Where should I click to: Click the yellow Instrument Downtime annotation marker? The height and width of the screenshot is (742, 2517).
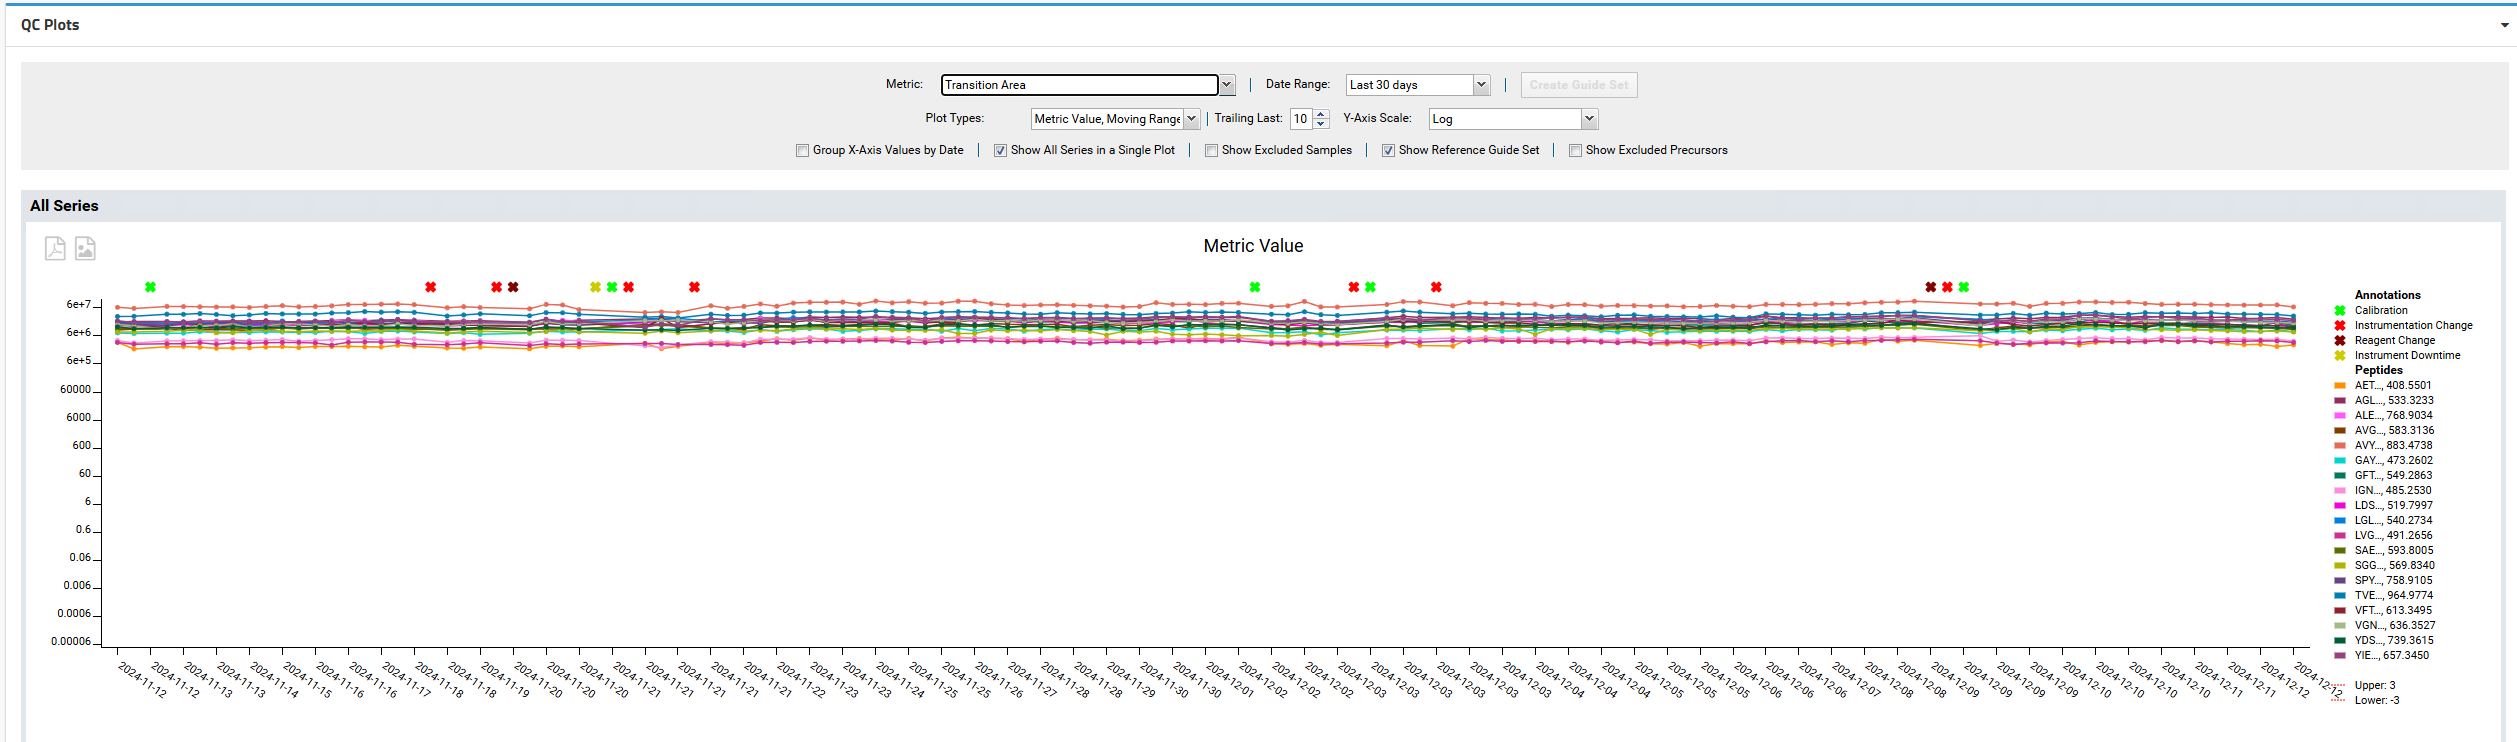point(596,287)
